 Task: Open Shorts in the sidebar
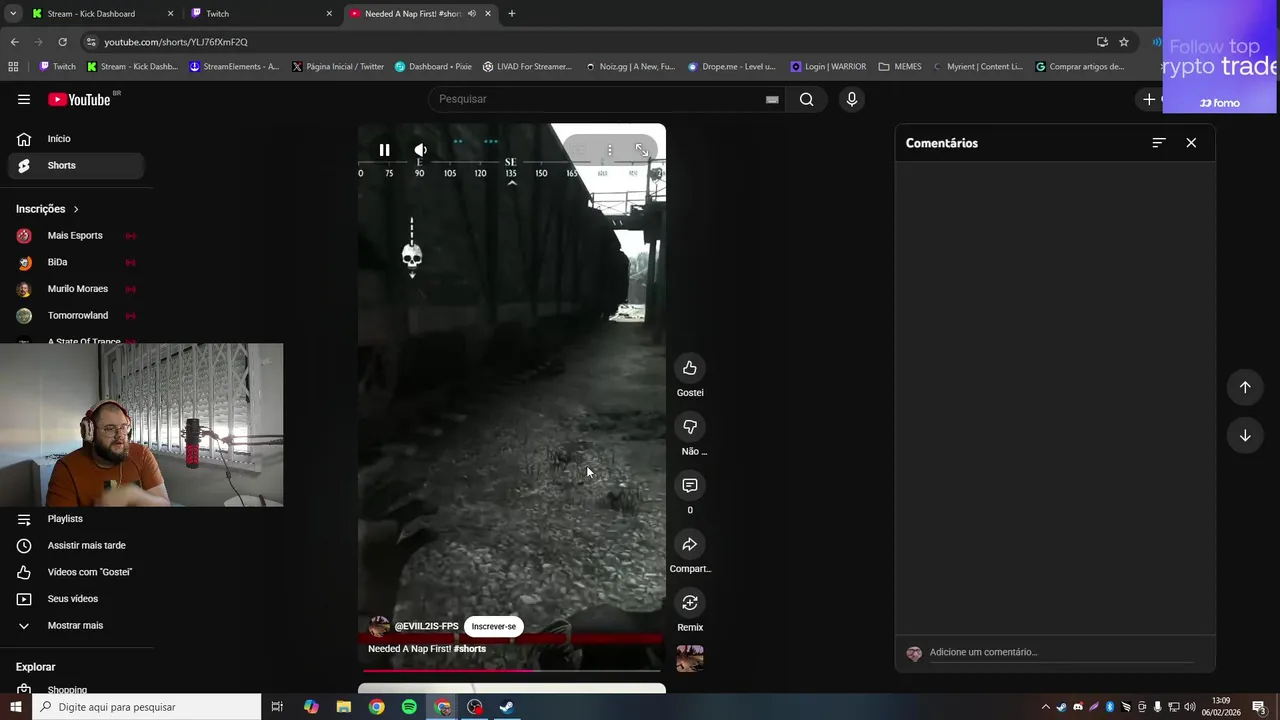[76, 165]
